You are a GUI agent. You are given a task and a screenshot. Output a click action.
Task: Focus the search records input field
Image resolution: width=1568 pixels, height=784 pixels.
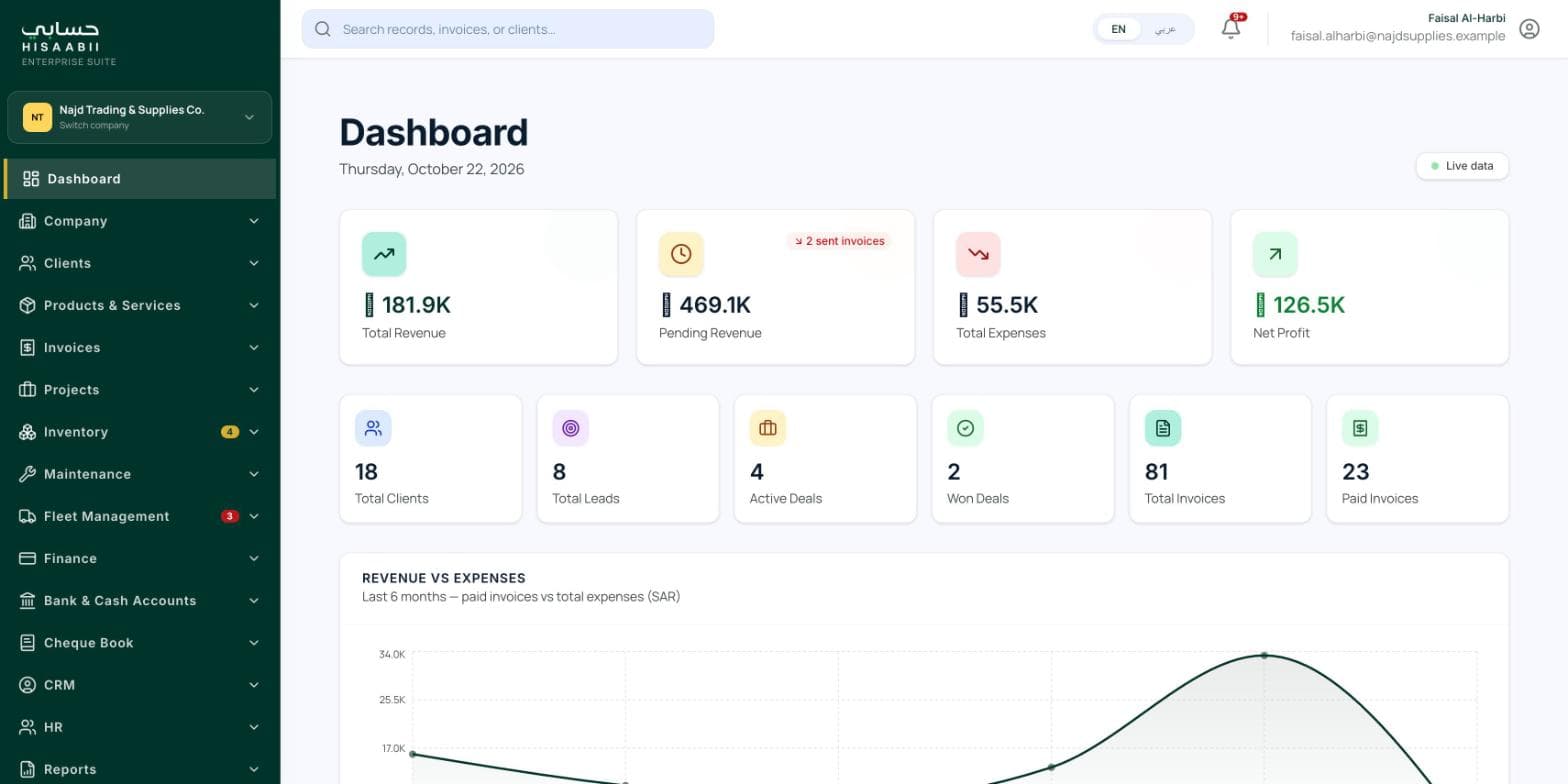point(508,29)
